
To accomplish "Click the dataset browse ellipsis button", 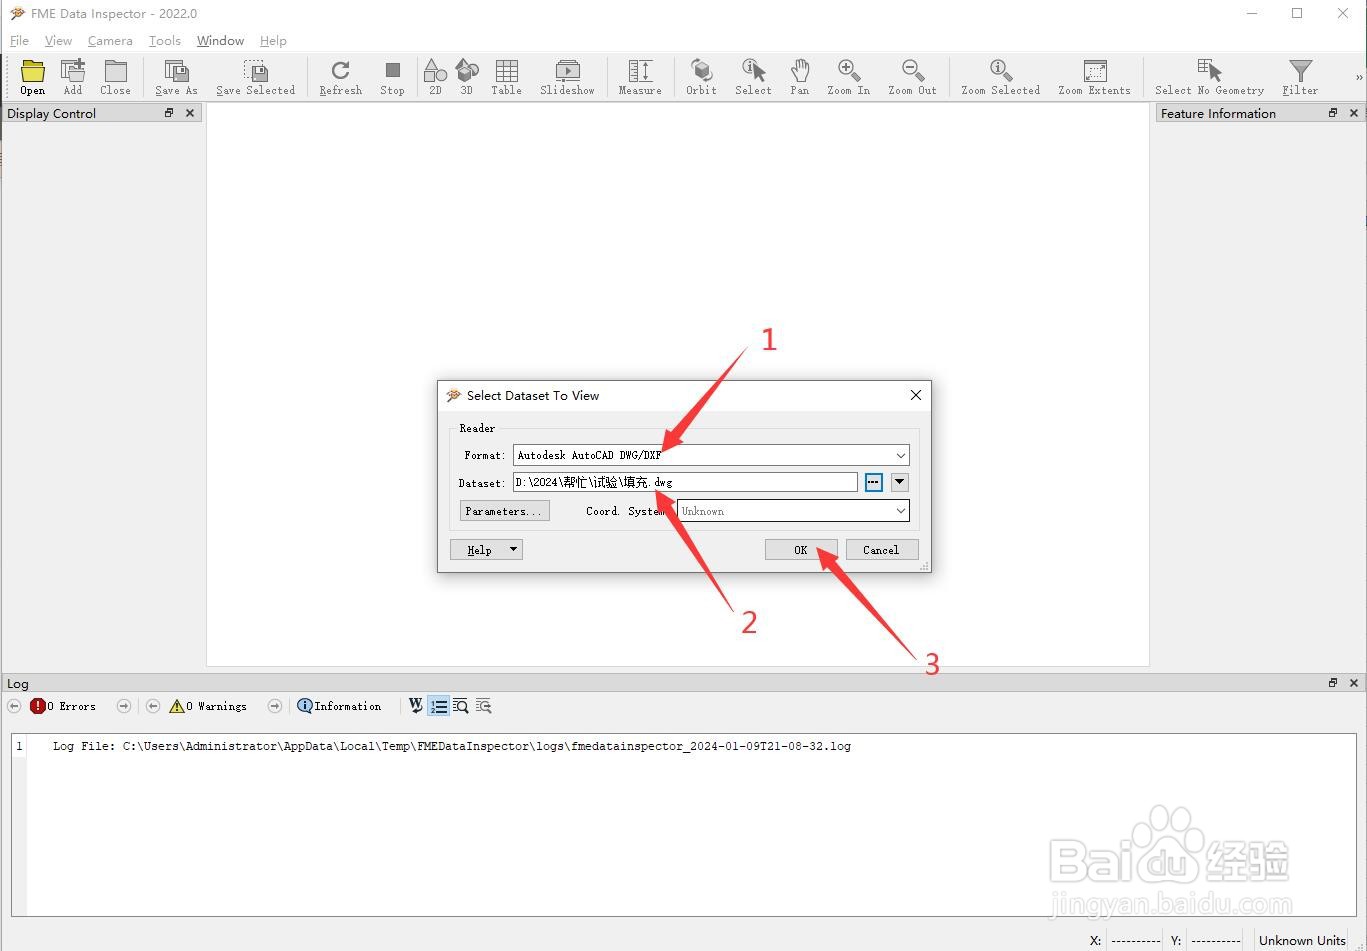I will click(873, 482).
